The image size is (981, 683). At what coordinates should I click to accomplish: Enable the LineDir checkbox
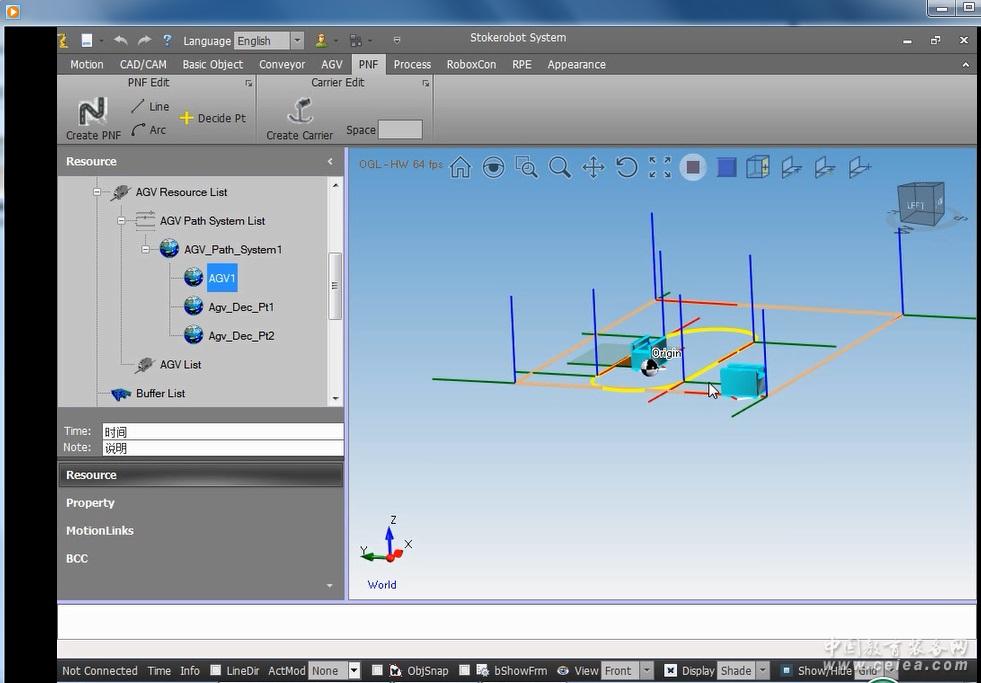click(215, 671)
